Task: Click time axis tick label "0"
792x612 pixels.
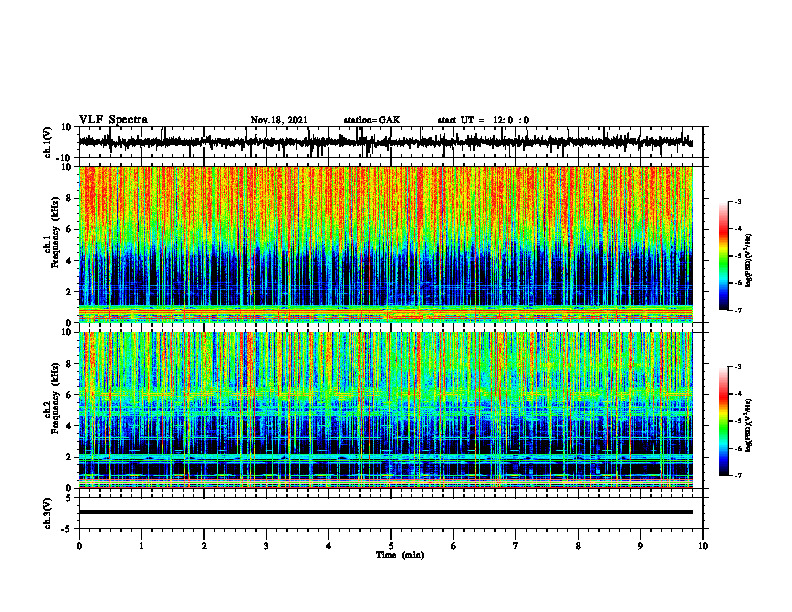Action: point(79,546)
